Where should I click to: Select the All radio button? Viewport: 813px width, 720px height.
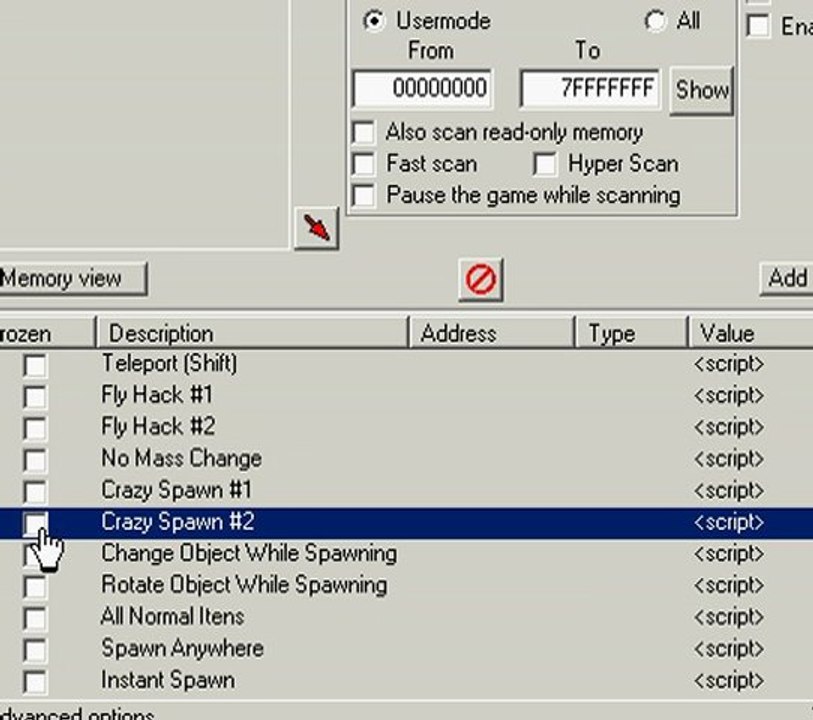(x=655, y=21)
